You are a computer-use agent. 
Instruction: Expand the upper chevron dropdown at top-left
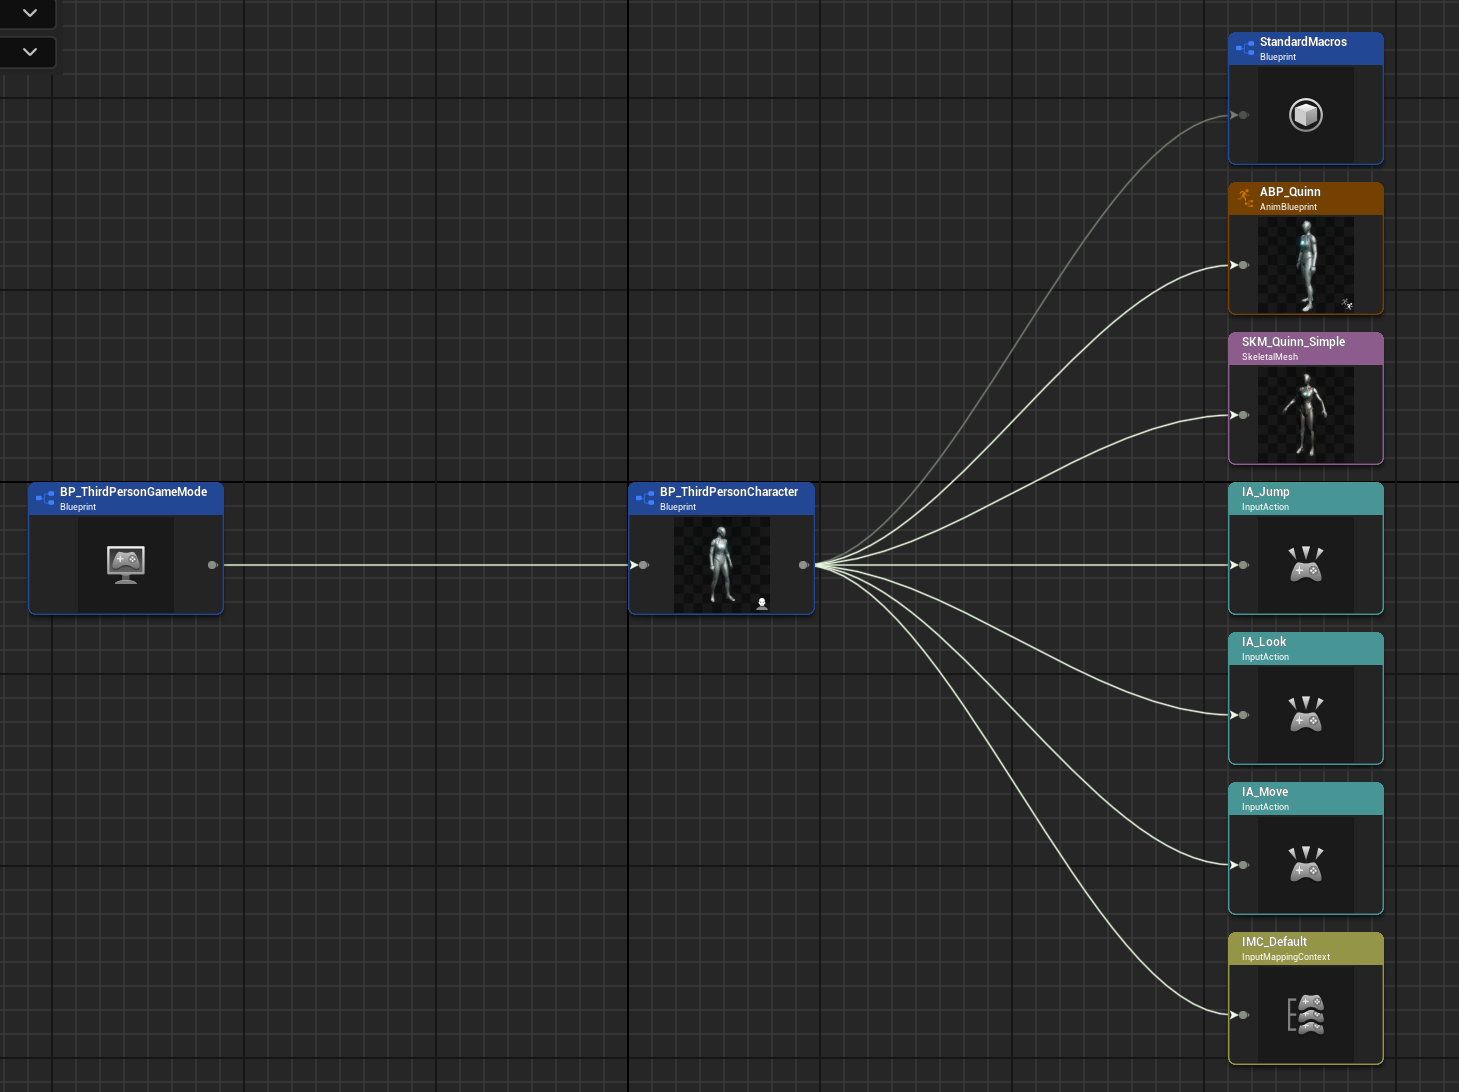[x=30, y=13]
